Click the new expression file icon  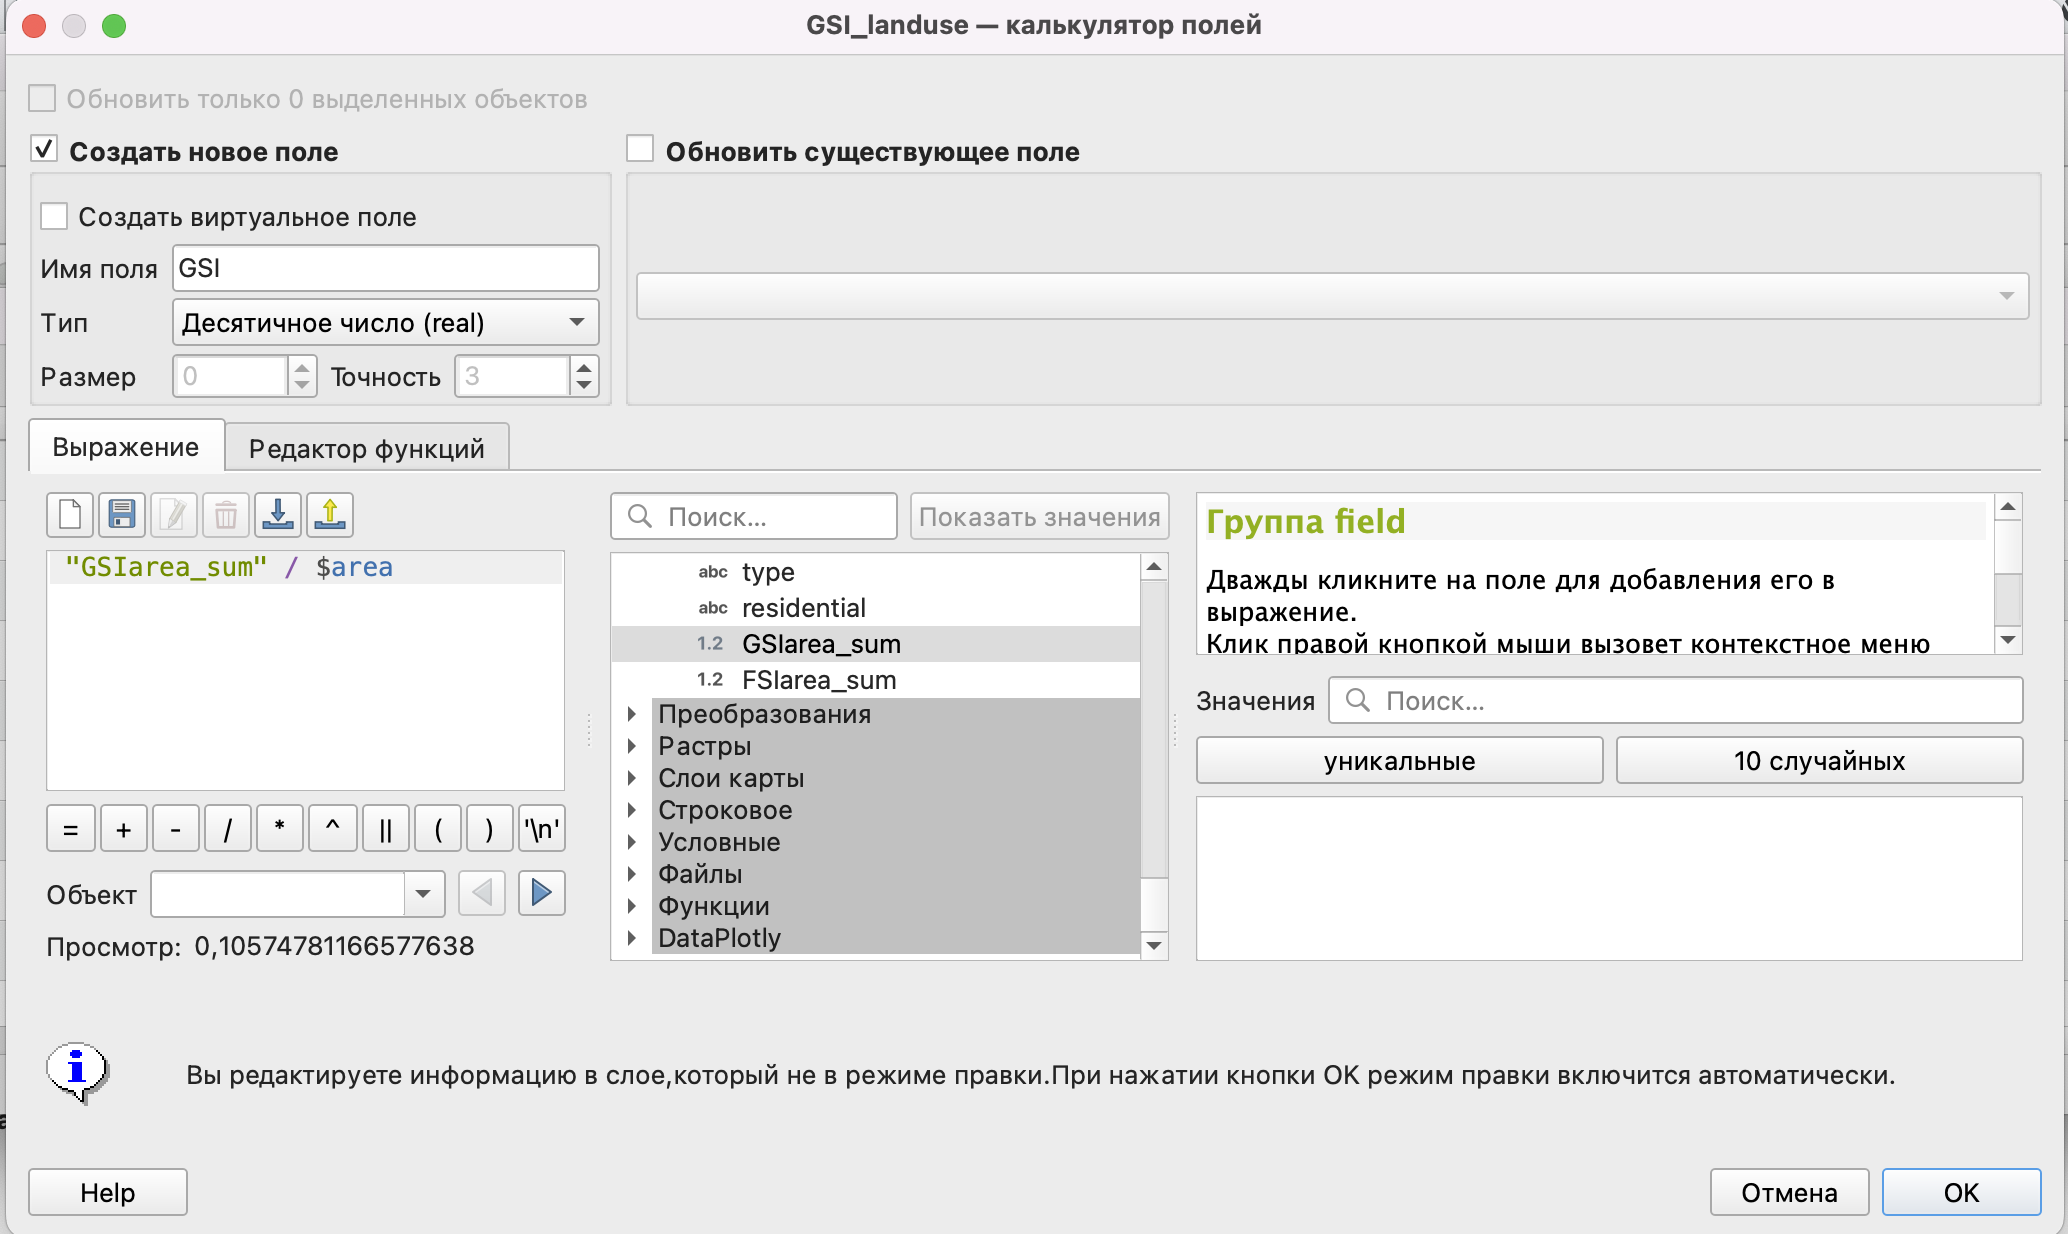[x=70, y=515]
